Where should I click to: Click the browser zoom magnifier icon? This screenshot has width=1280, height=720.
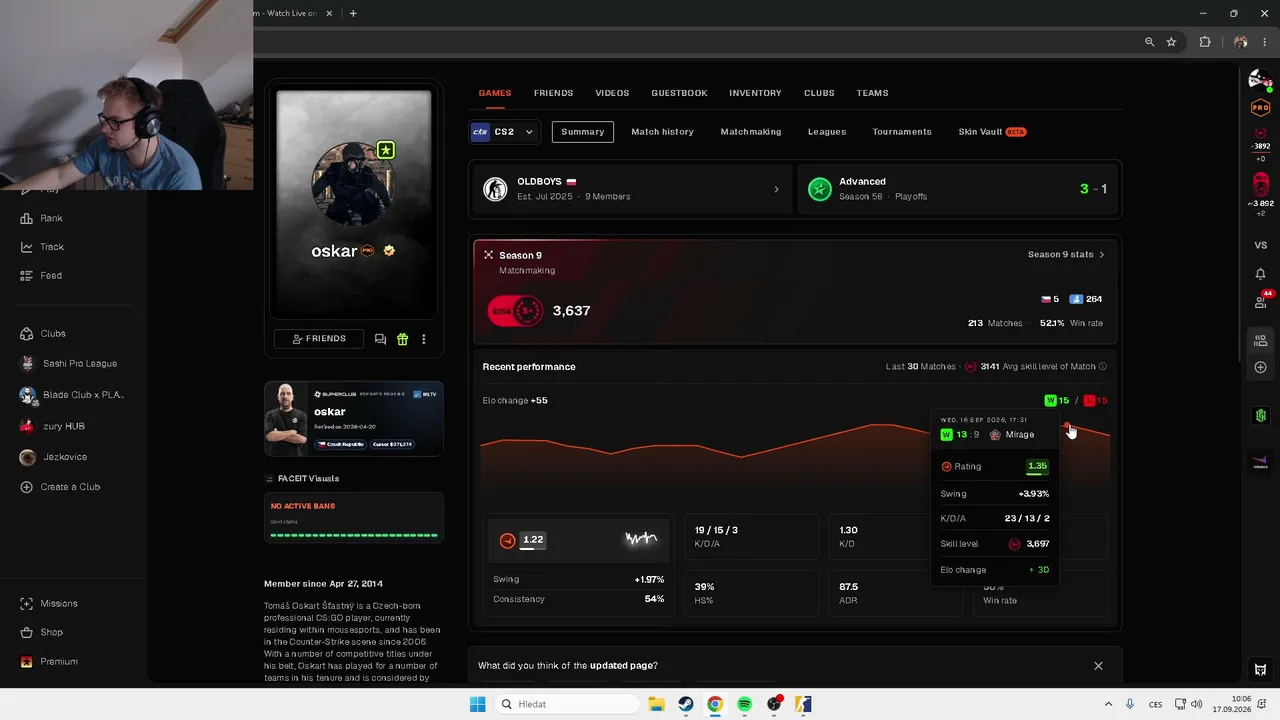pyautogui.click(x=1150, y=42)
